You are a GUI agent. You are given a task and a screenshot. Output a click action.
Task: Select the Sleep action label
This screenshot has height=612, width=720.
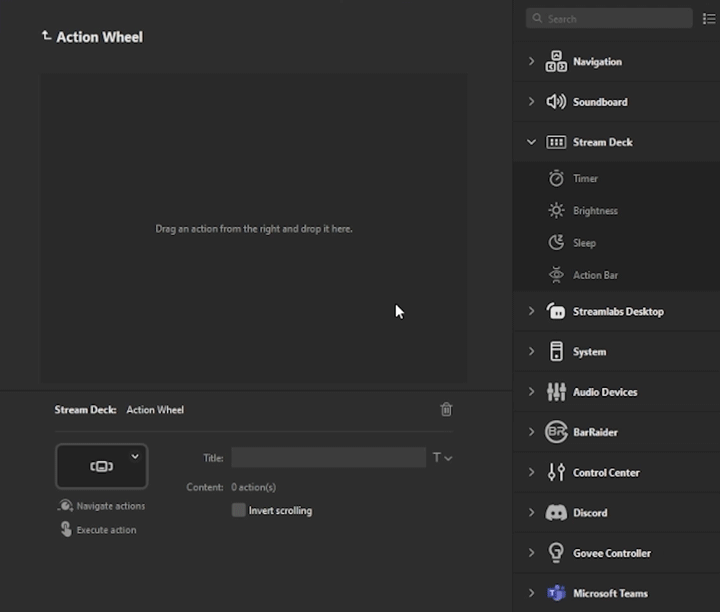(x=584, y=243)
